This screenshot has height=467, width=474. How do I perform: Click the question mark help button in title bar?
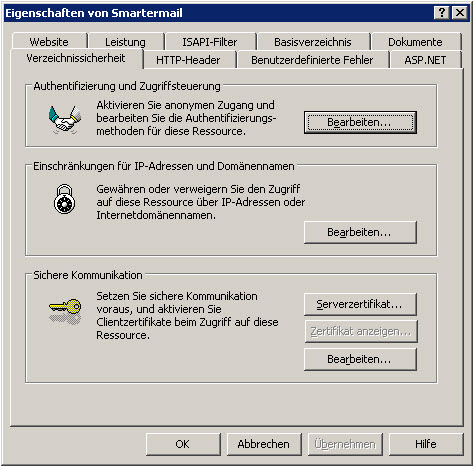442,13
